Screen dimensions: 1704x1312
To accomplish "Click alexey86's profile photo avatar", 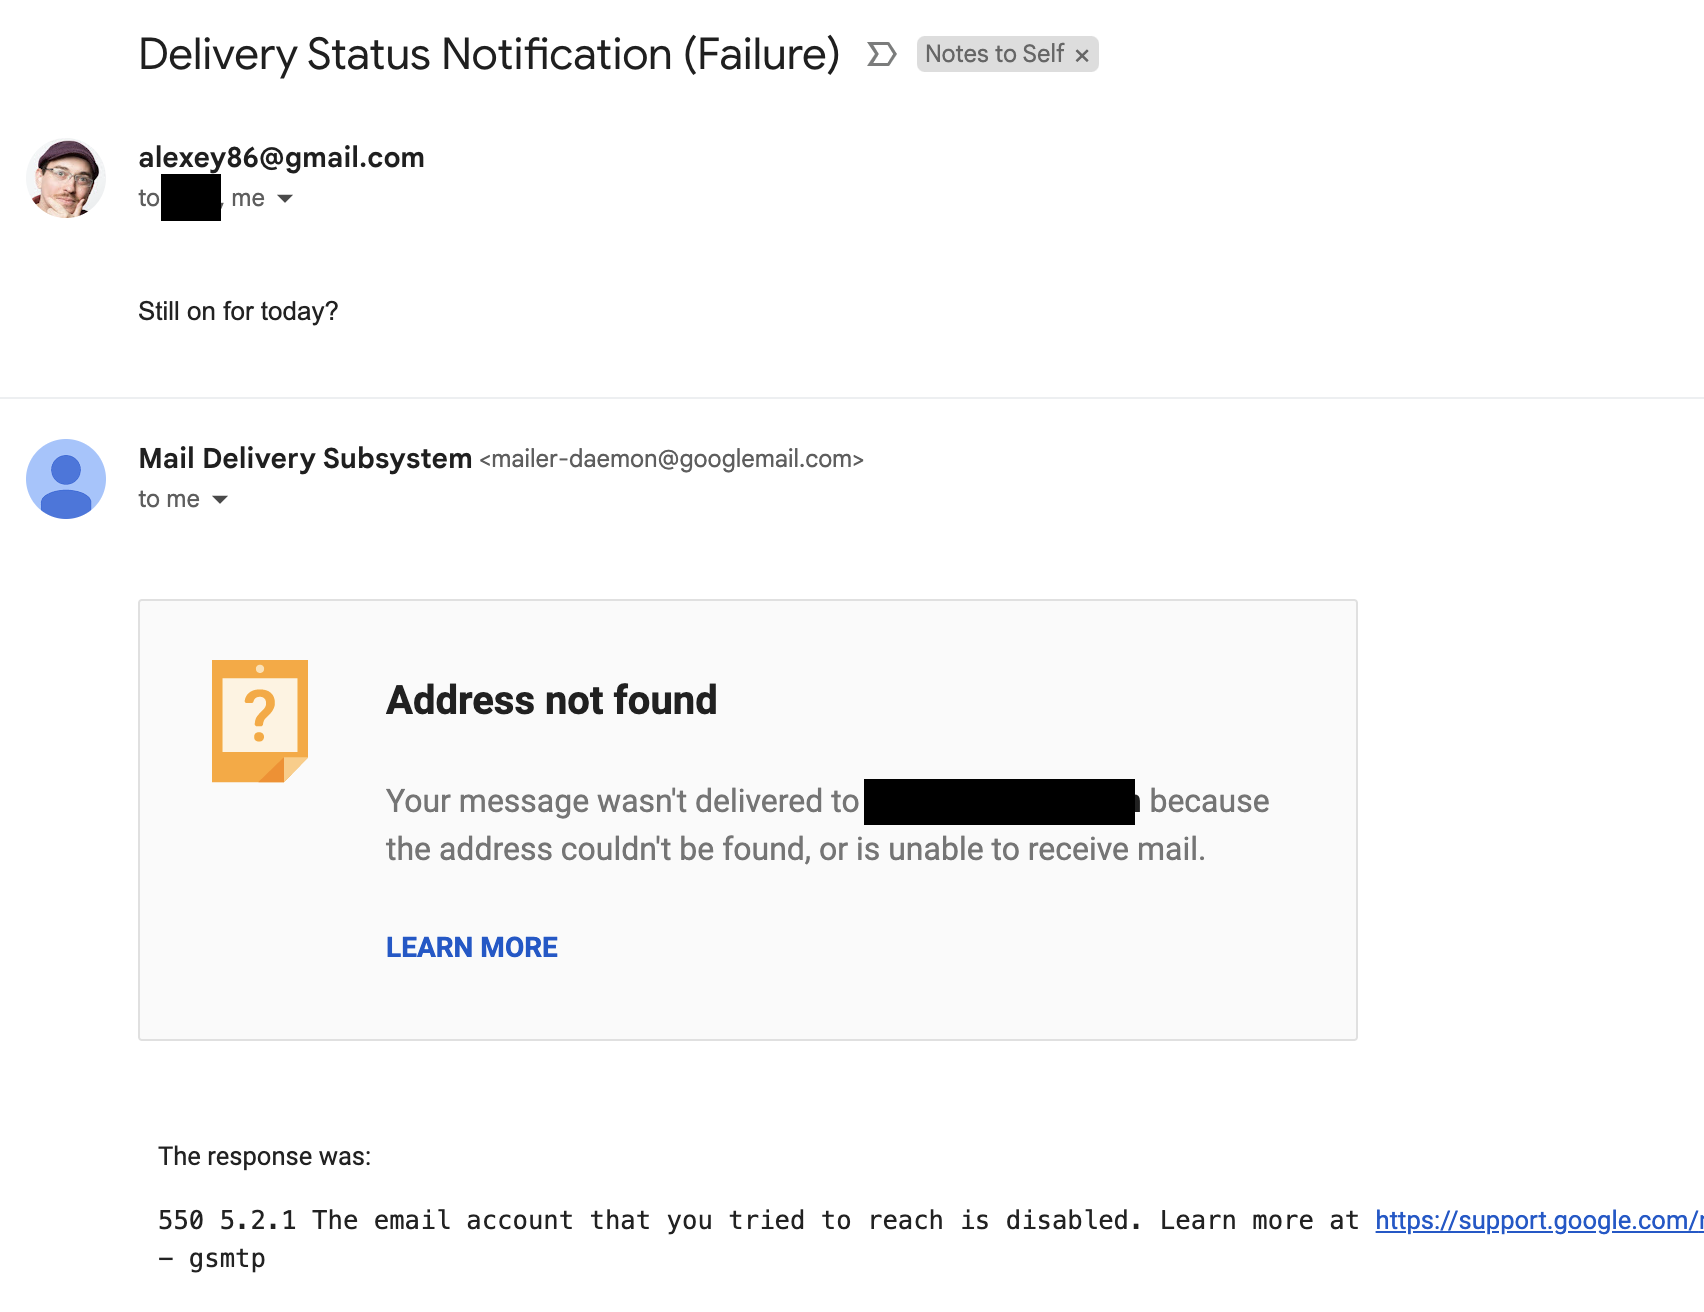I will coord(66,179).
